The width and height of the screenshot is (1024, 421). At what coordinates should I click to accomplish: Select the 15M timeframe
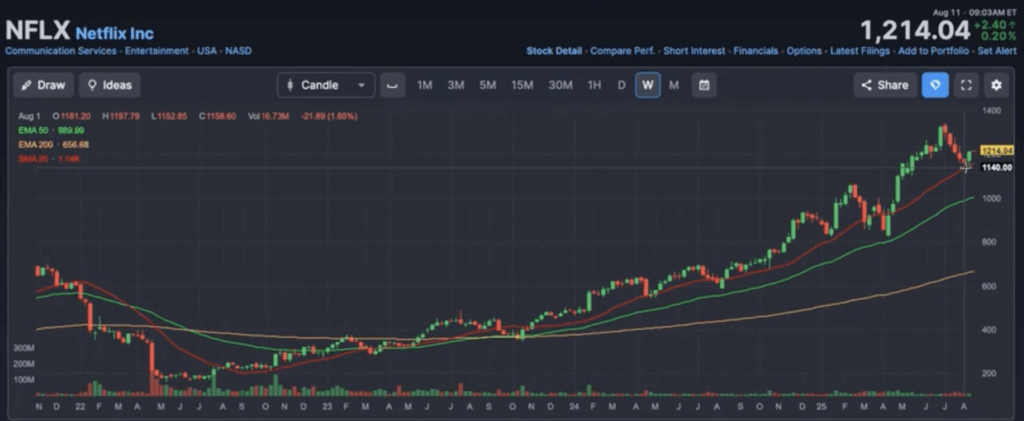click(x=522, y=85)
